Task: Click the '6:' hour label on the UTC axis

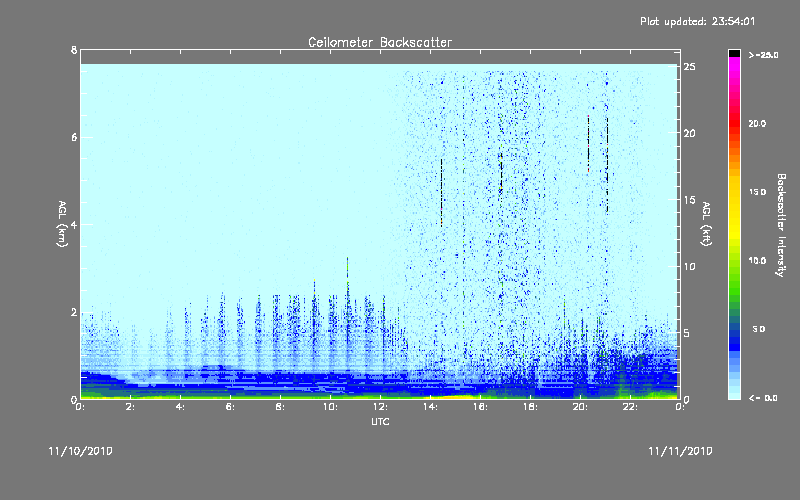Action: 231,407
